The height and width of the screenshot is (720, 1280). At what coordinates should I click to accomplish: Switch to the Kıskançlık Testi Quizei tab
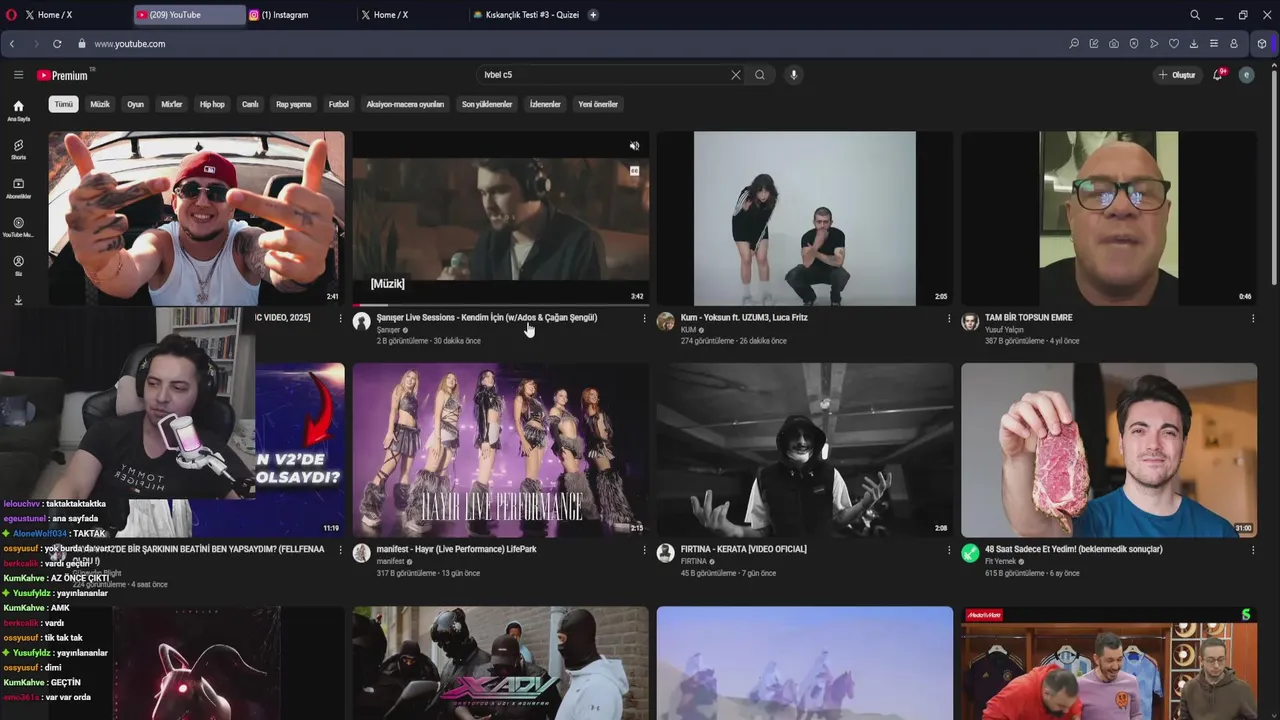coord(527,15)
